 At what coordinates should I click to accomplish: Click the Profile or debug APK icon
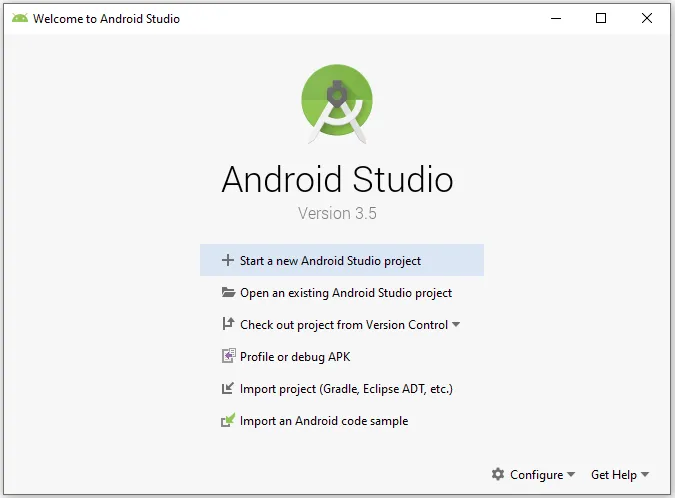click(229, 356)
